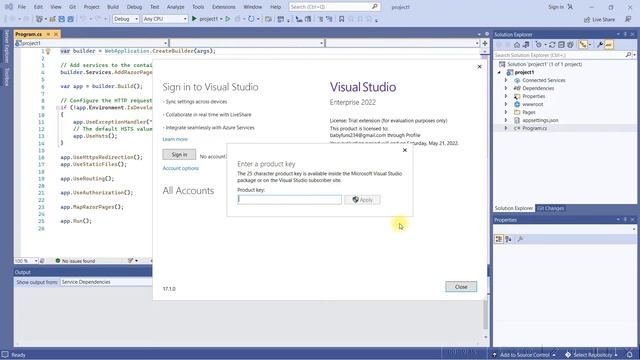Expand the Pages folder node
The width and height of the screenshot is (640, 360).
point(506,112)
